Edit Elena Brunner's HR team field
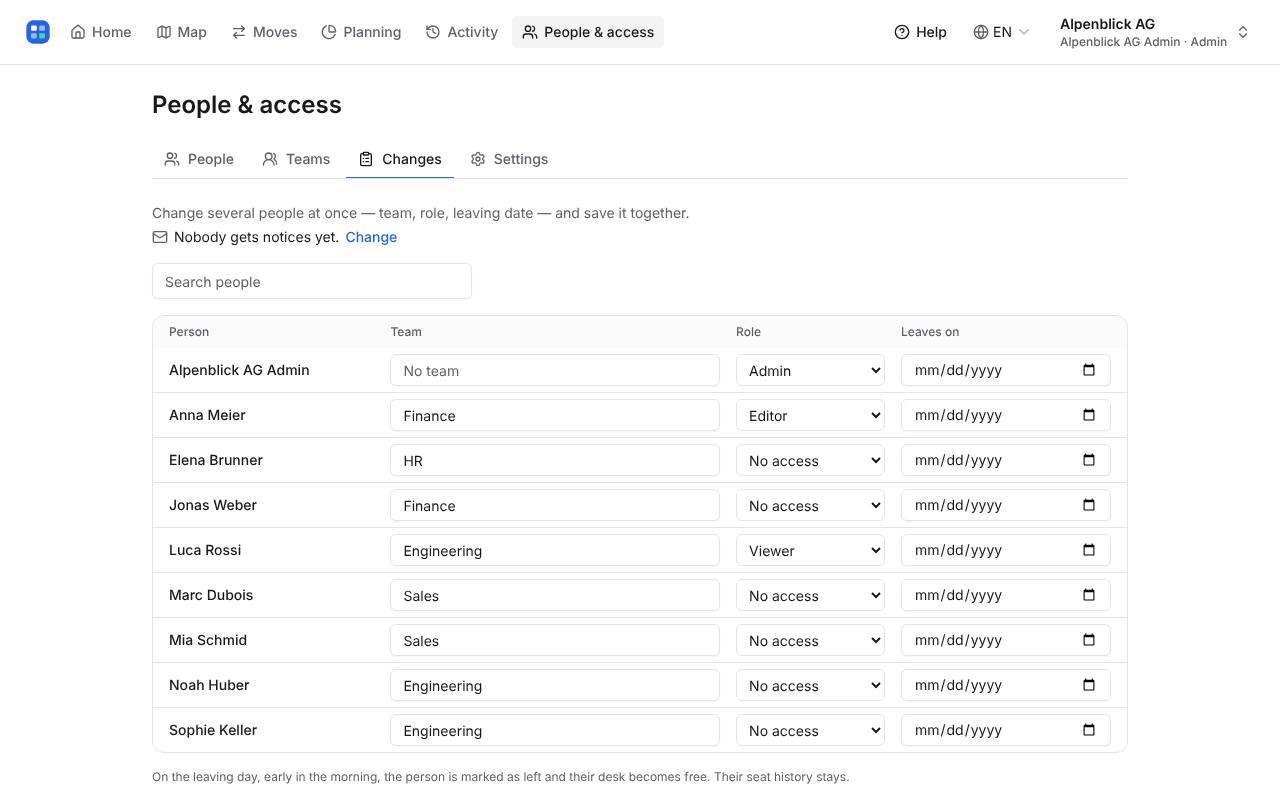1280x800 pixels. tap(555, 460)
